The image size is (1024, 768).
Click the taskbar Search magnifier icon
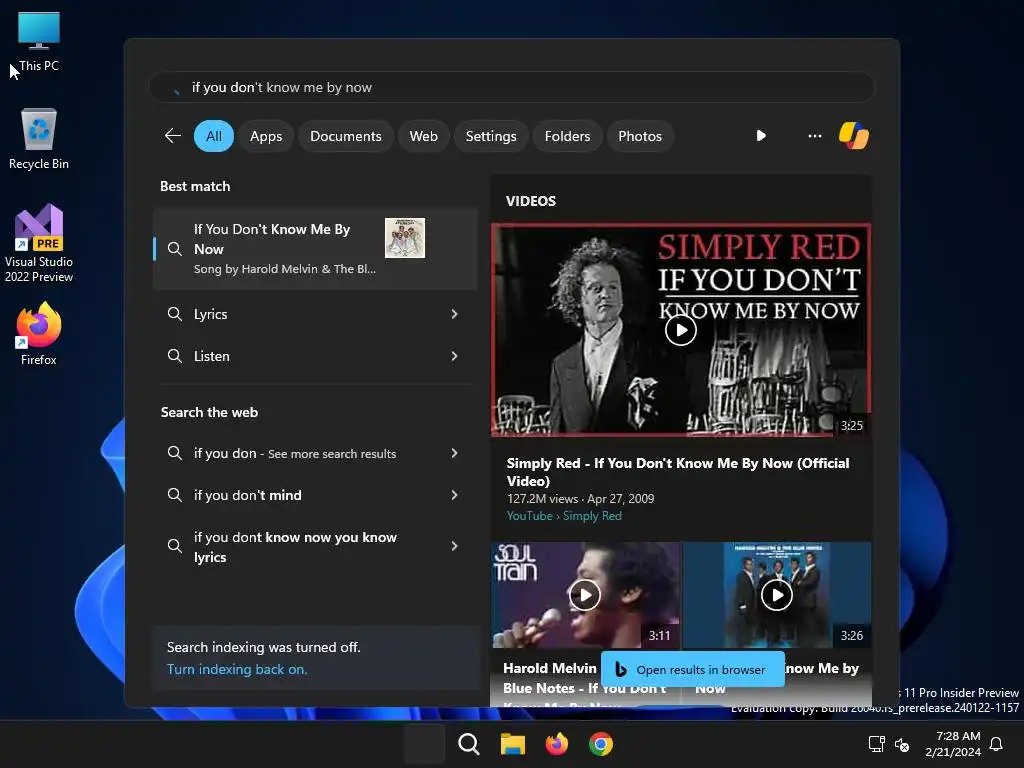point(468,744)
